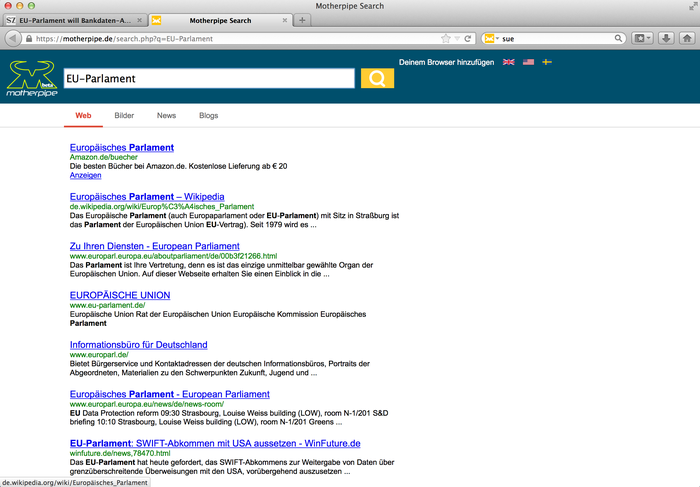Click the Deinem Browser hinzufügen link
Screen dimensions: 700x487
pos(446,62)
